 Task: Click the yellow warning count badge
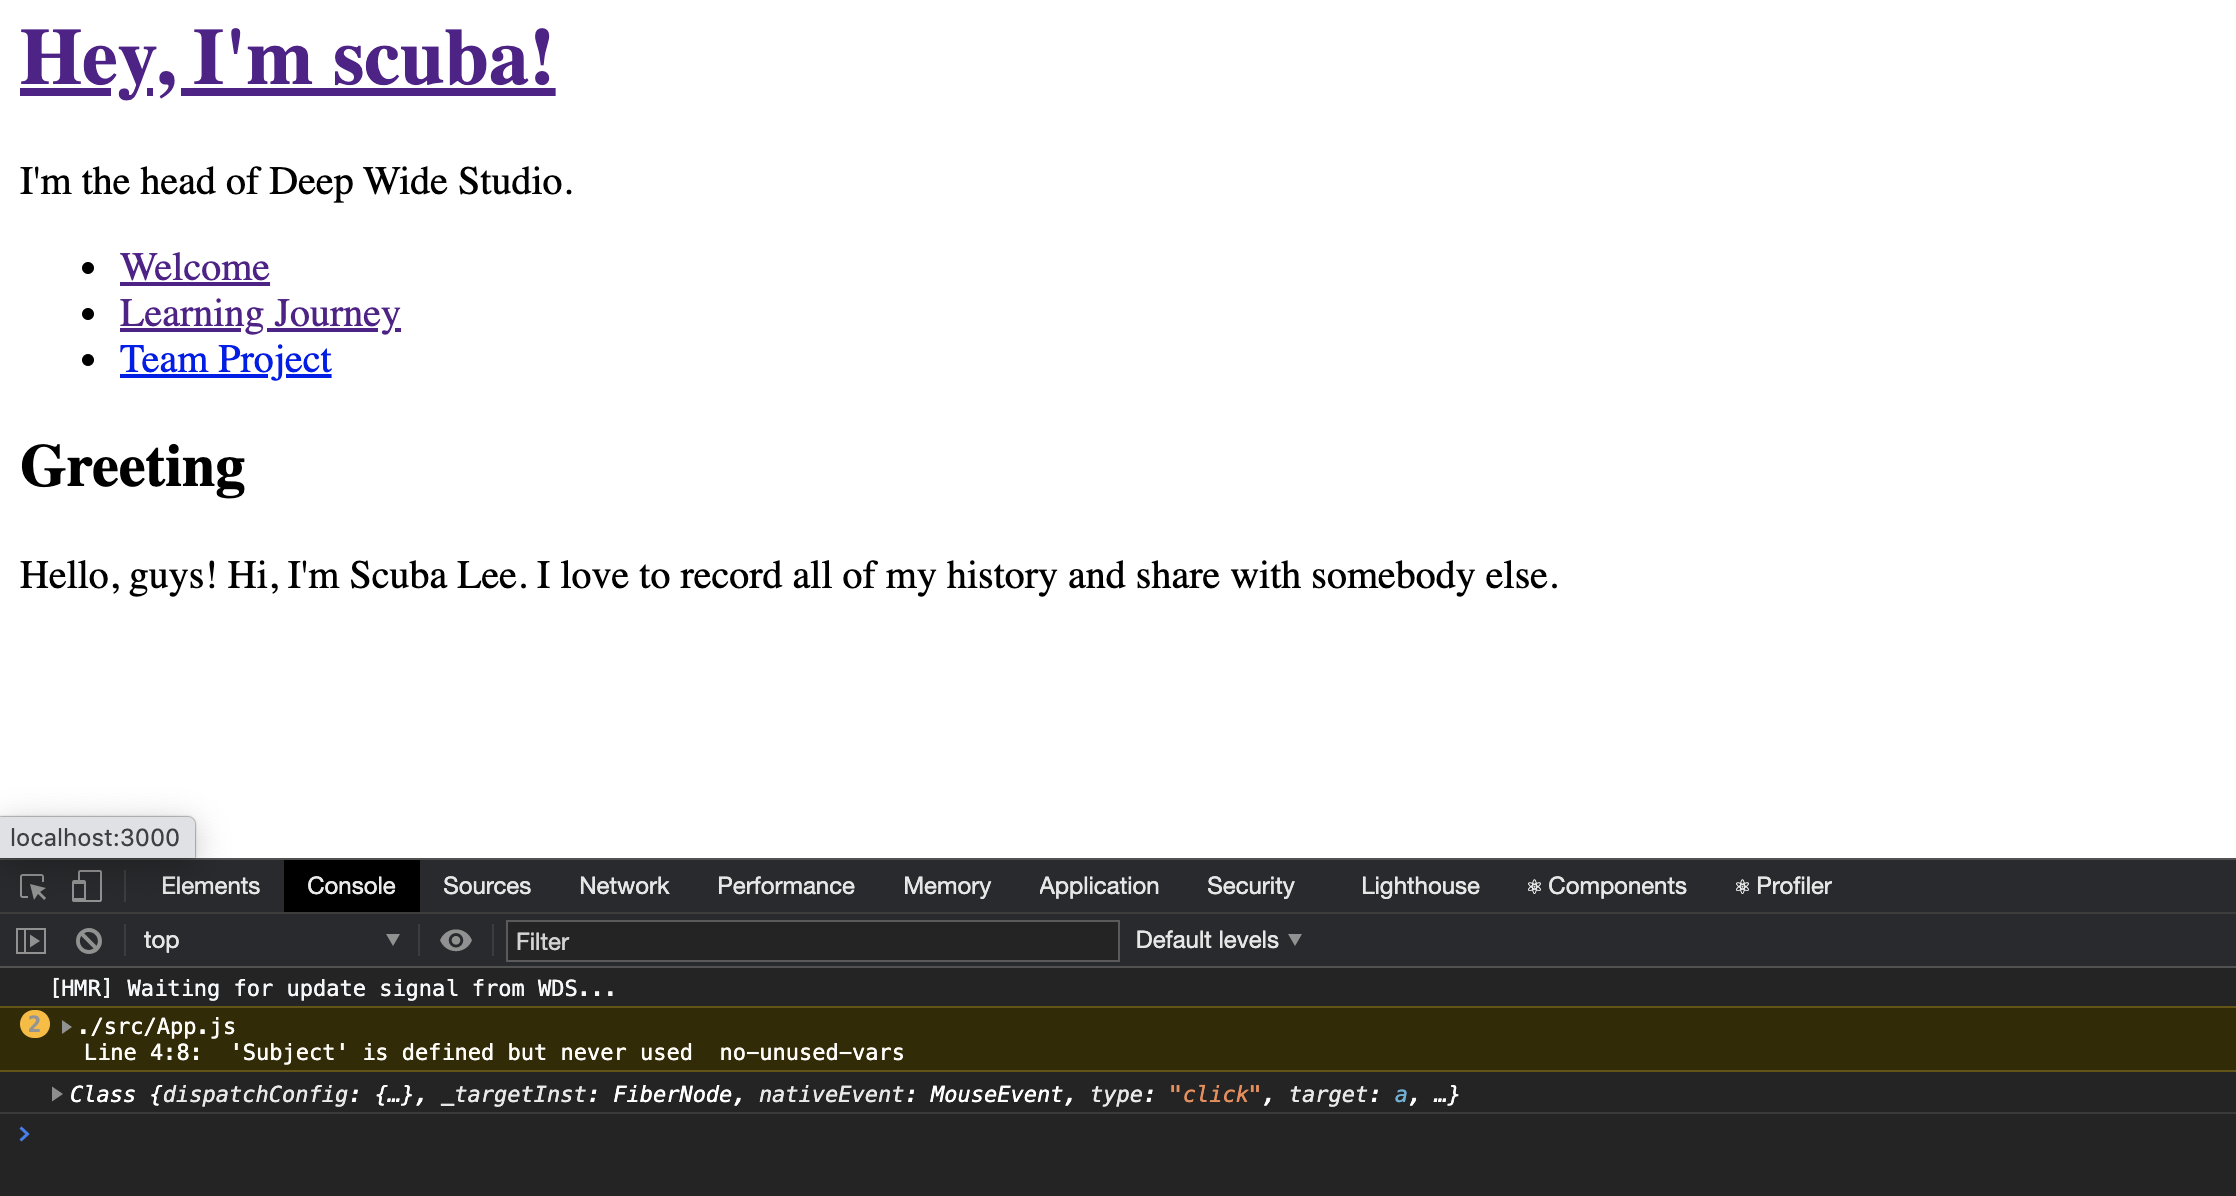tap(34, 1024)
